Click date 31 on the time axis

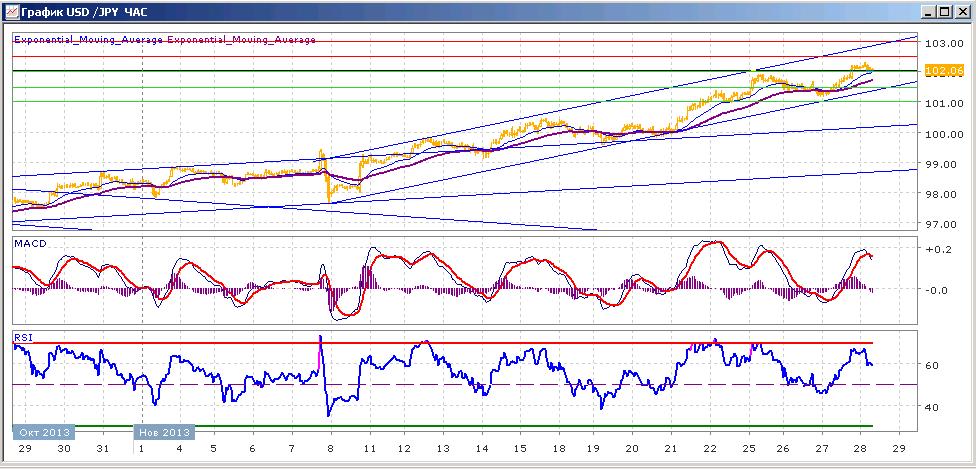point(103,448)
